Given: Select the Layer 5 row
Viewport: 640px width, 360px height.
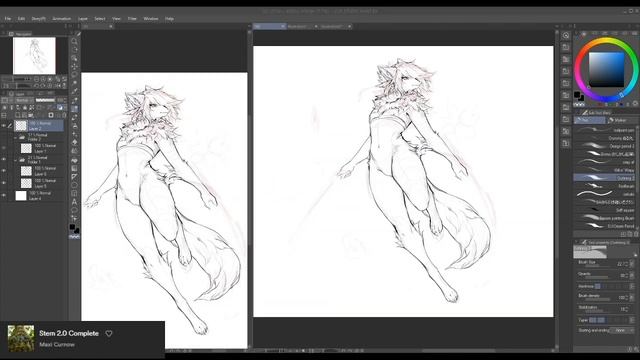Looking at the screenshot, I should pyautogui.click(x=40, y=183).
